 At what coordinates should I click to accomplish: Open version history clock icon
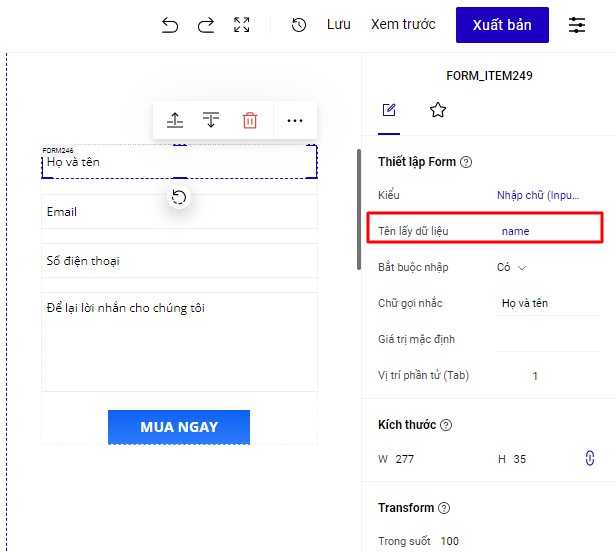pyautogui.click(x=298, y=26)
